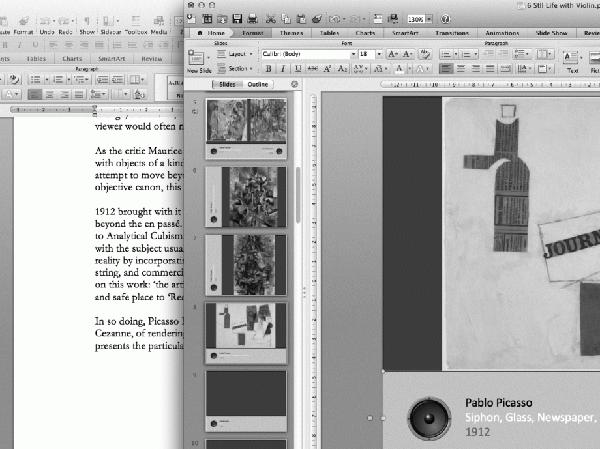Toggle Center alignment in Word Paragraph group
Image resolution: width=600 pixels, height=449 pixels.
tap(49, 94)
